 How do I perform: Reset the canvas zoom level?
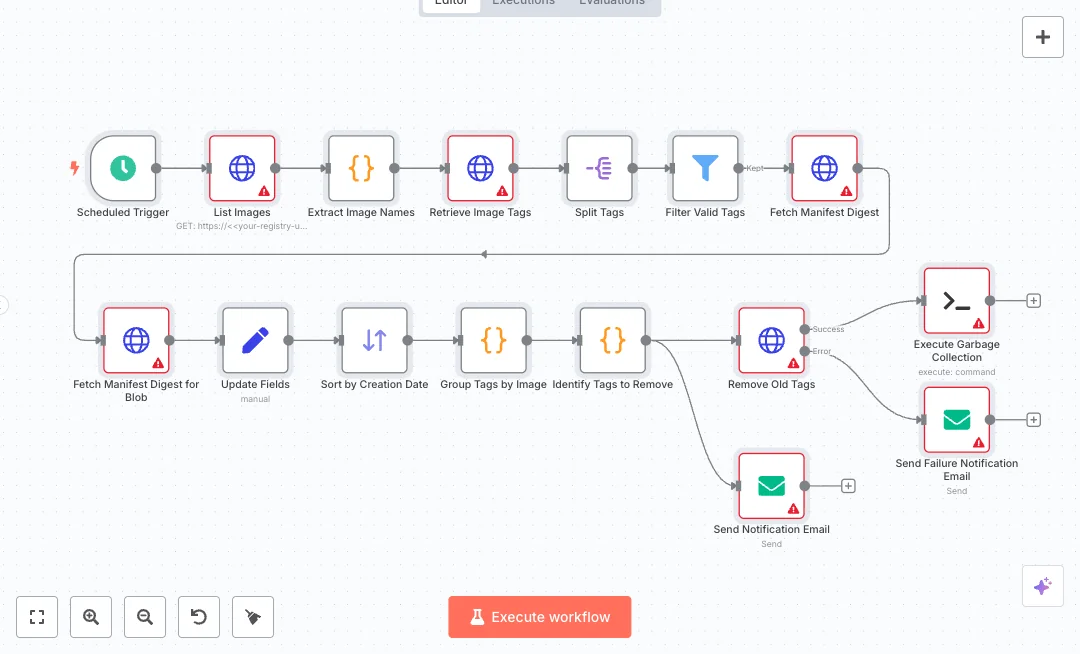click(199, 617)
